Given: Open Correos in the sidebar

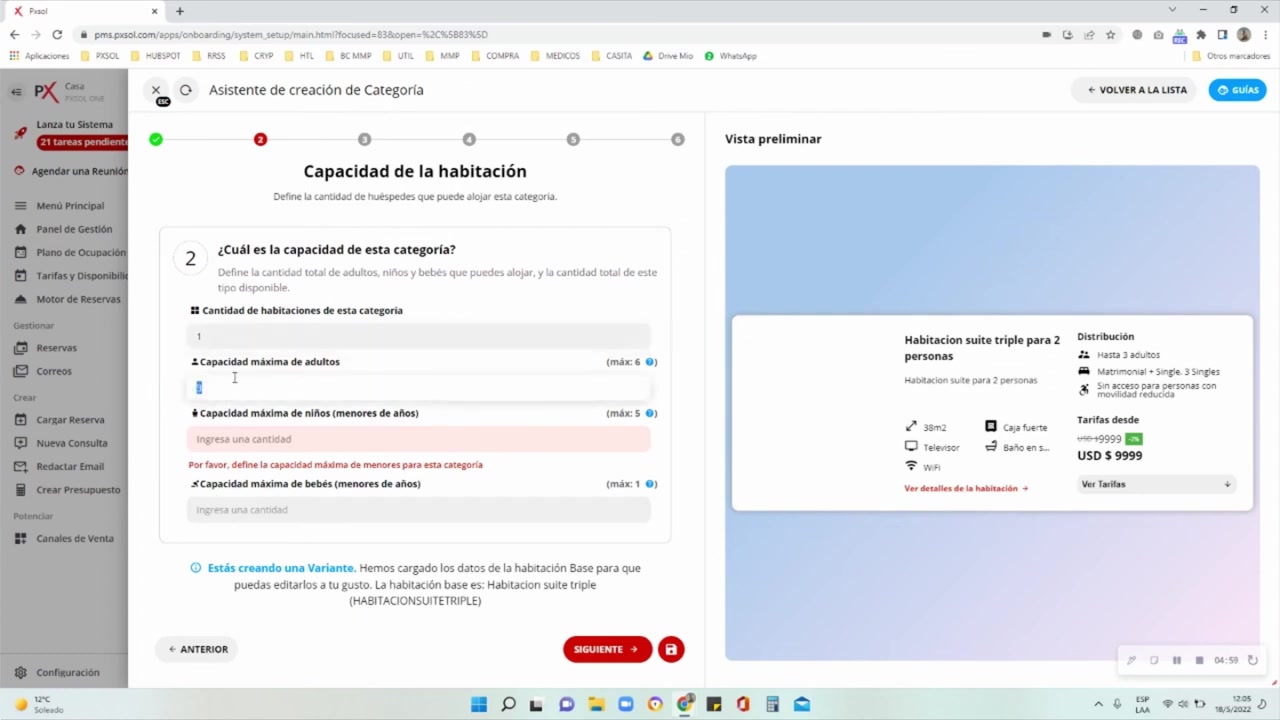Looking at the screenshot, I should [53, 370].
